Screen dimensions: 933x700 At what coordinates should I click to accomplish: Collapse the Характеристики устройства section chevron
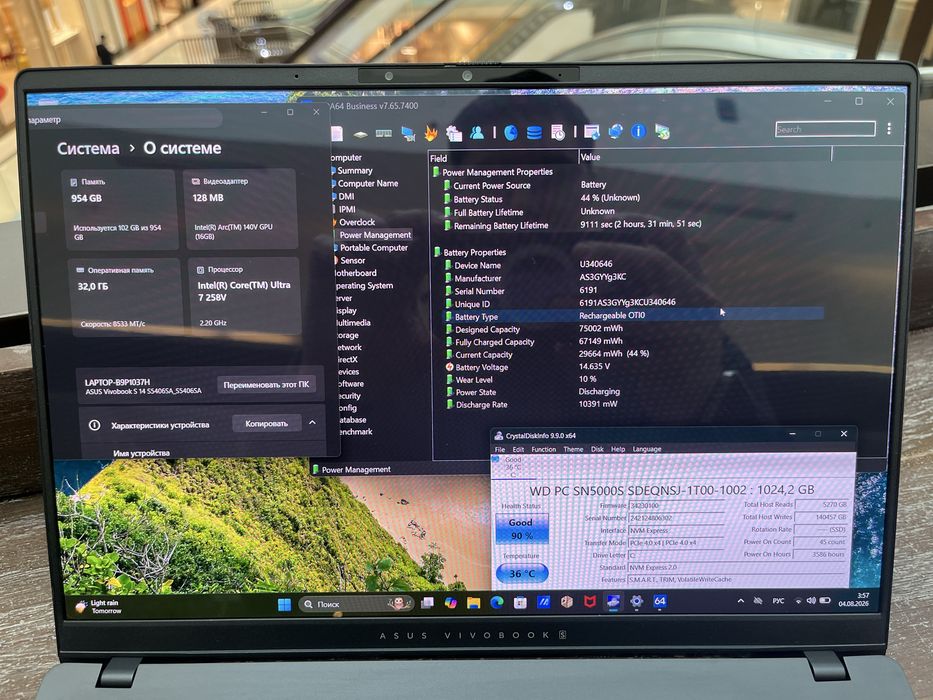312,423
